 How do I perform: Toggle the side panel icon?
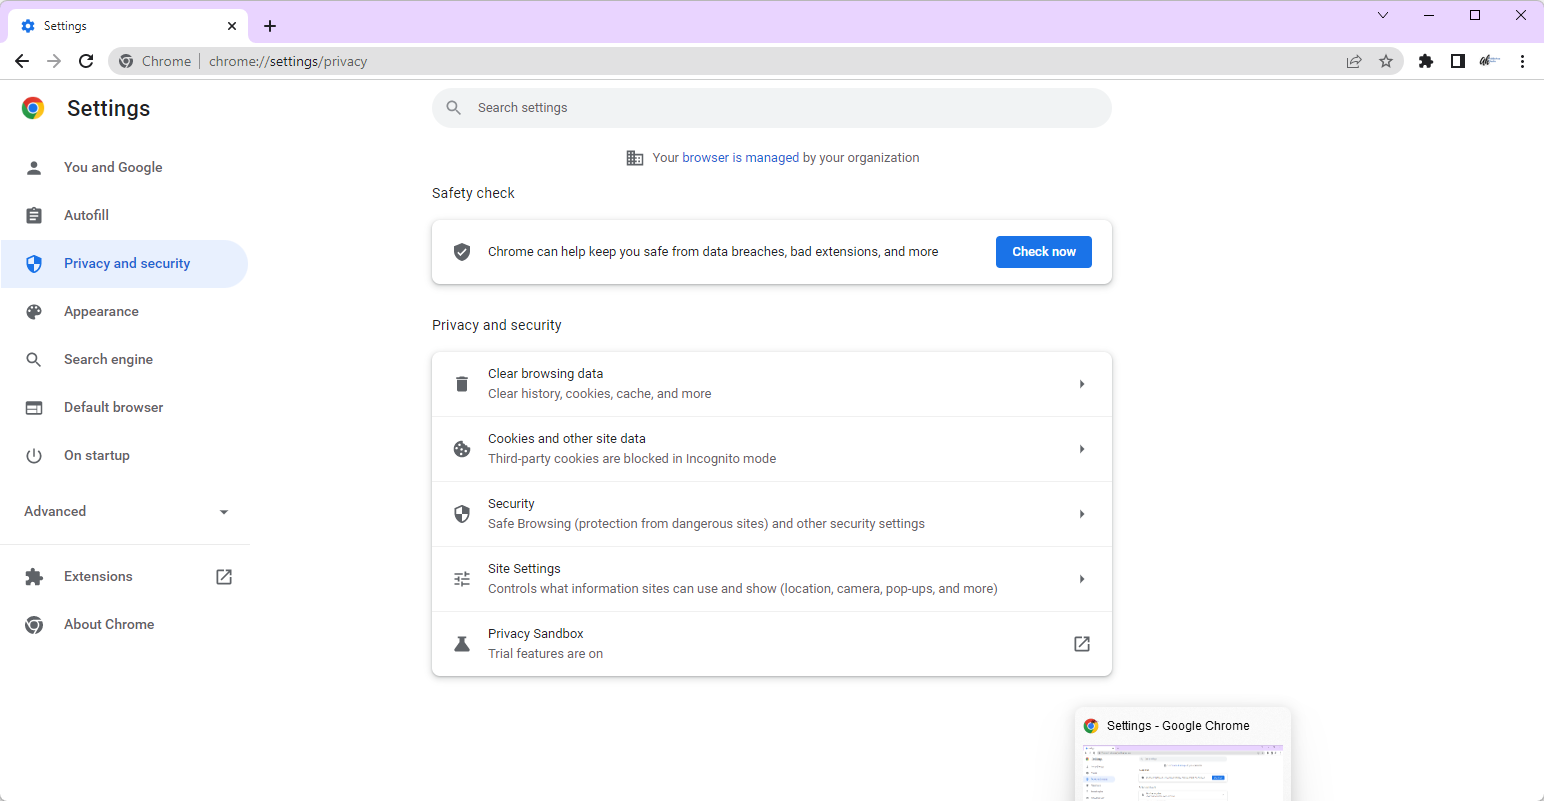pyautogui.click(x=1458, y=61)
